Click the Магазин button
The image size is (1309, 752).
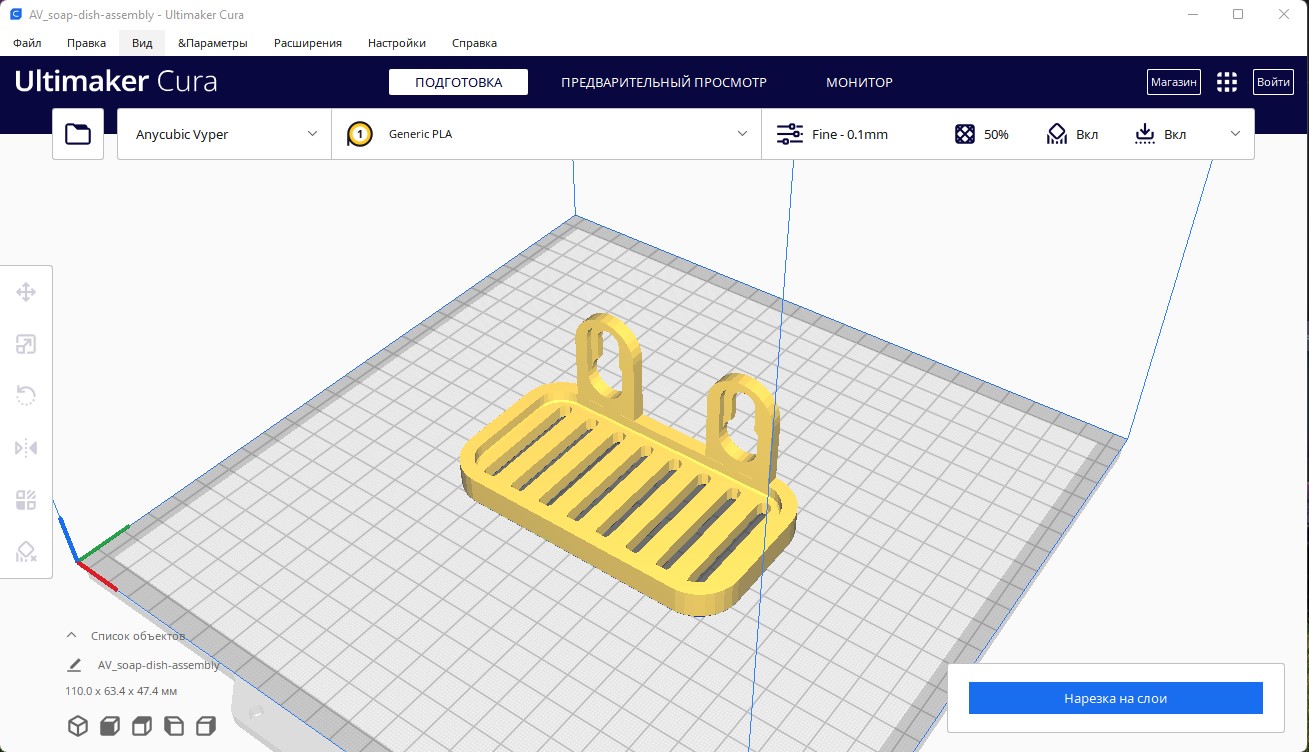tap(1173, 82)
